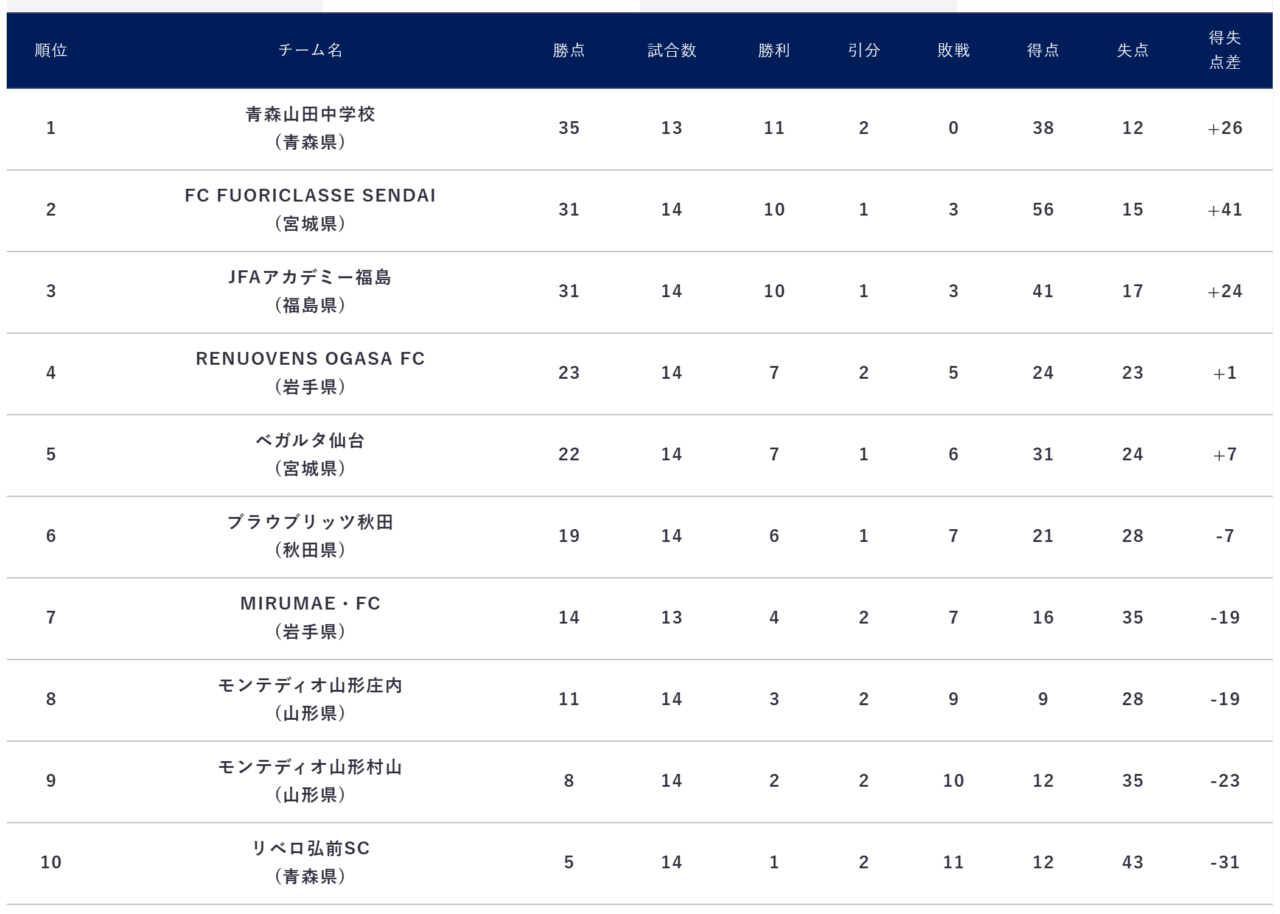Select FC FUORICLASSE SENDAI team entry
The width and height of the screenshot is (1280, 914).
[310, 196]
